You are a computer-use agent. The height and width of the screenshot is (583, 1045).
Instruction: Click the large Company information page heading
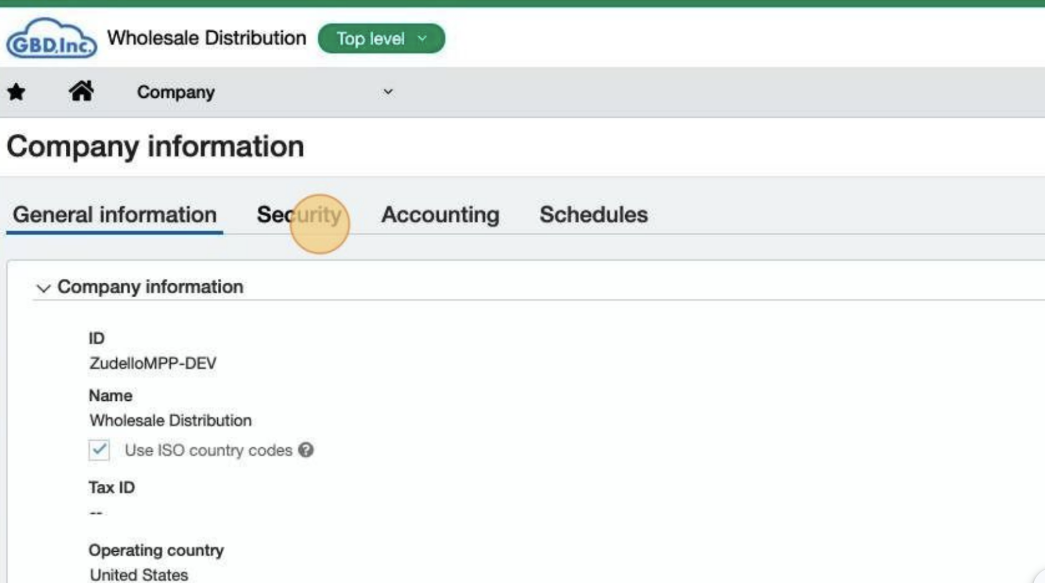[155, 147]
